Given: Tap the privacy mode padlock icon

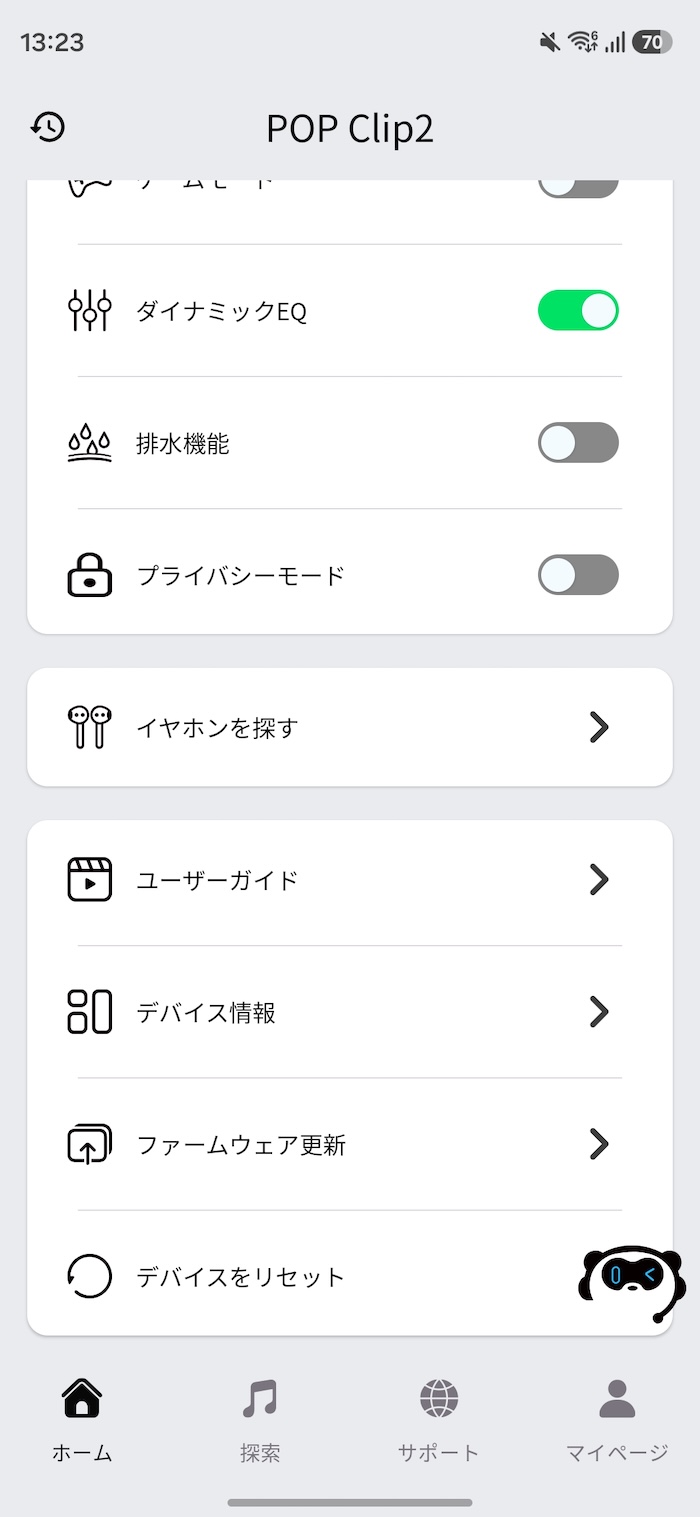Looking at the screenshot, I should [89, 575].
